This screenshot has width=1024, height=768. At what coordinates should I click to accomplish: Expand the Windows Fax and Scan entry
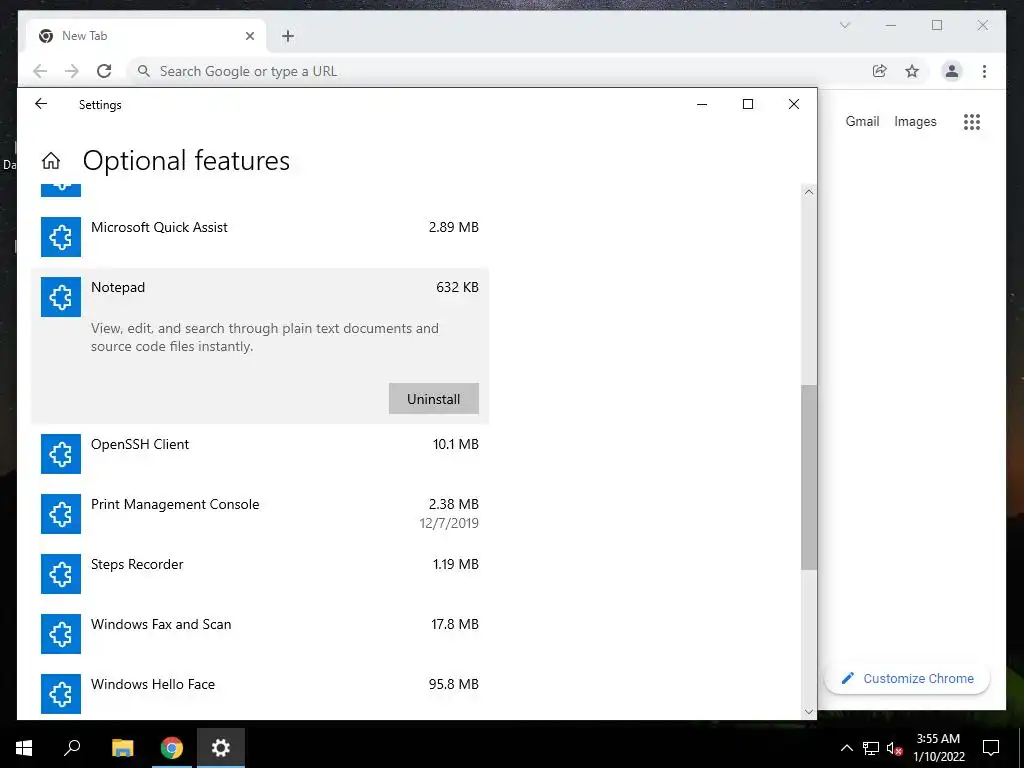(260, 634)
